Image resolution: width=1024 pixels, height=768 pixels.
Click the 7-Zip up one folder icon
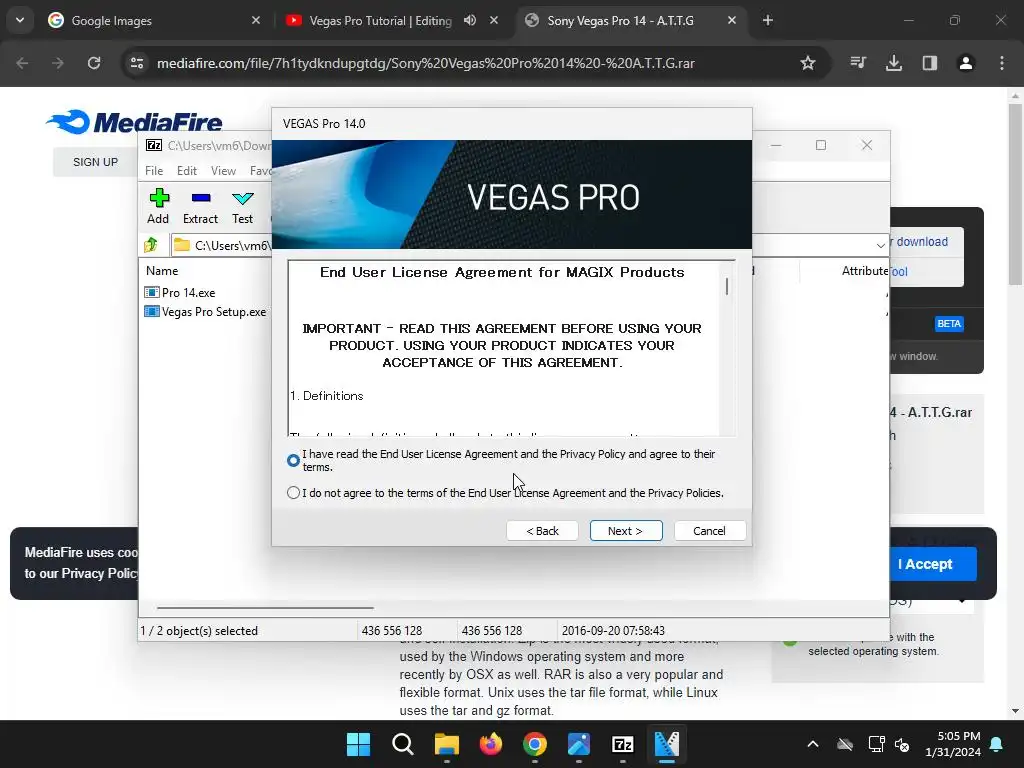click(x=152, y=245)
